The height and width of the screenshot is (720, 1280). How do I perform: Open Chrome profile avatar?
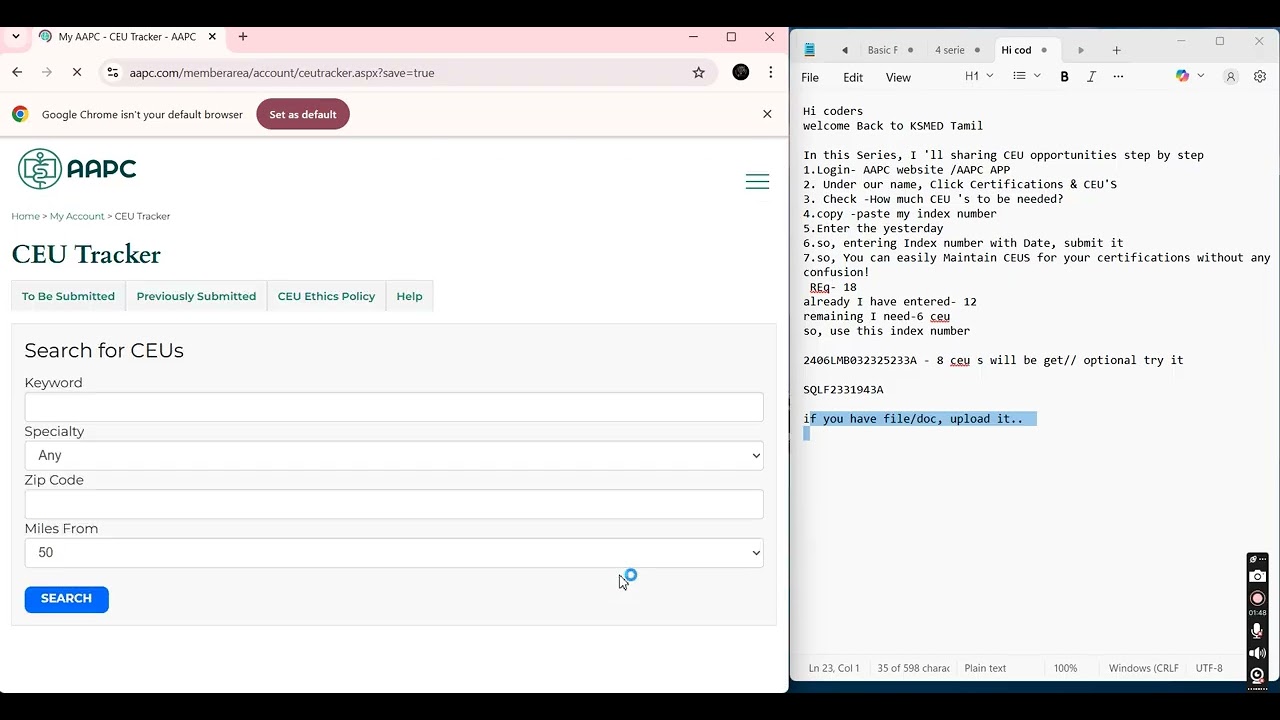click(741, 72)
